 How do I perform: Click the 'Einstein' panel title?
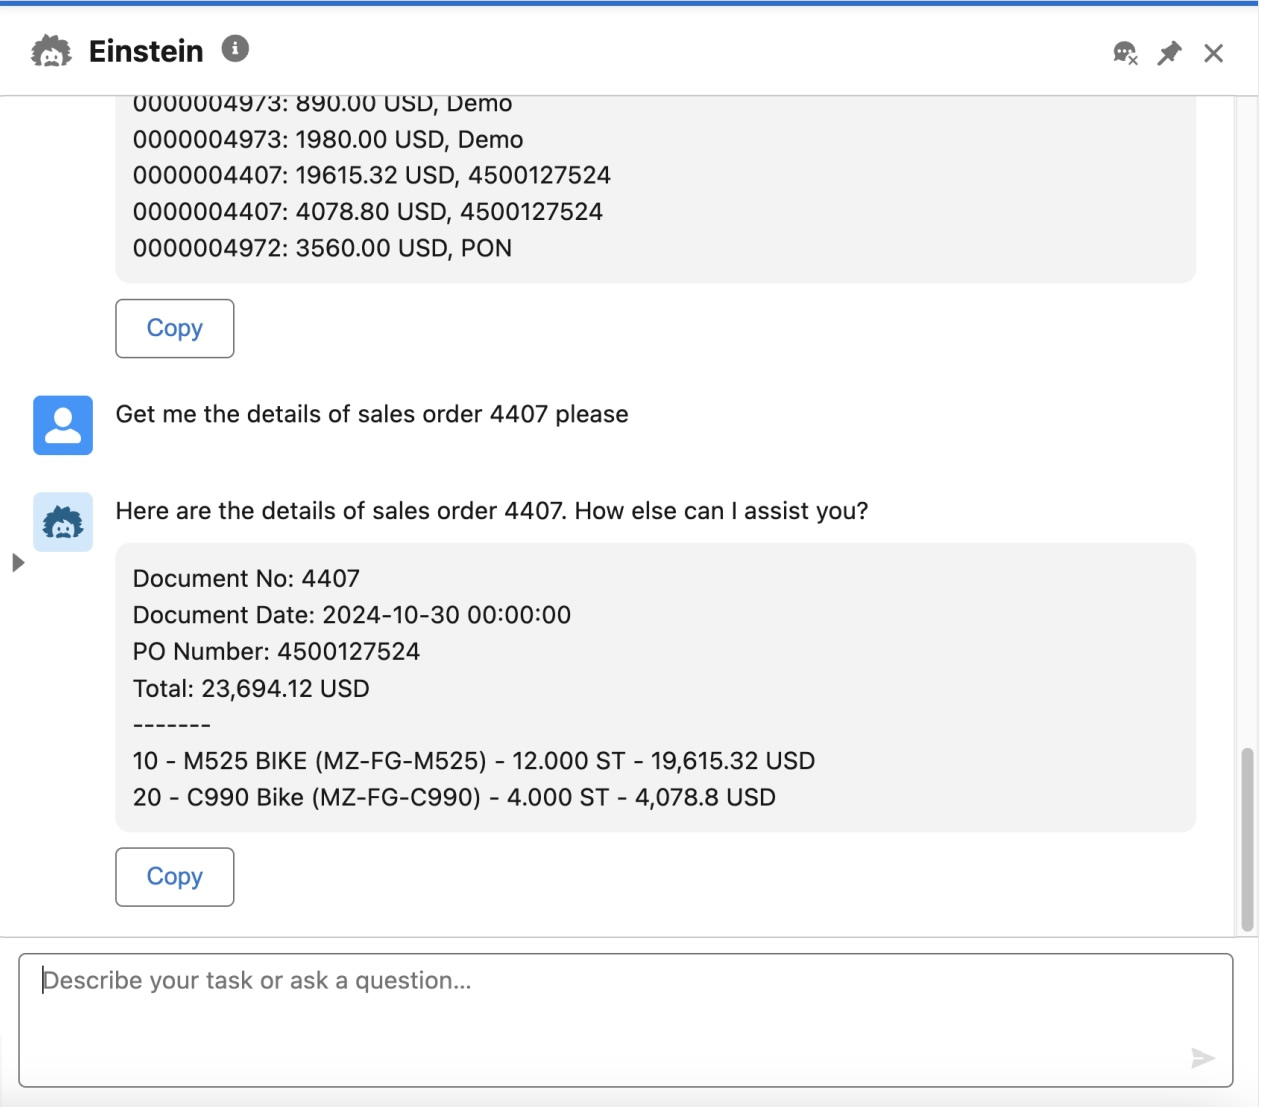click(x=146, y=51)
